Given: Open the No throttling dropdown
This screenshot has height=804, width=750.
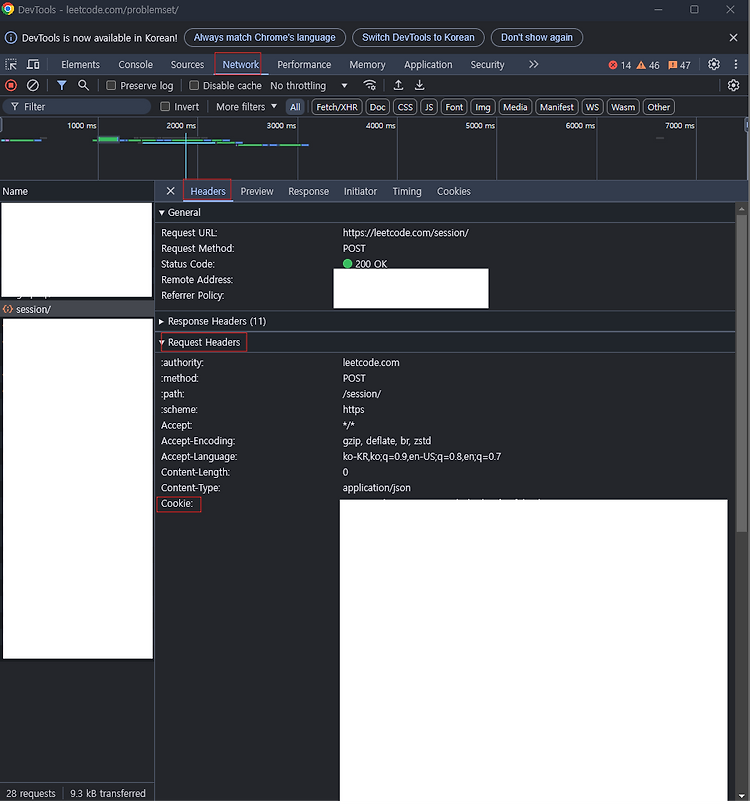Looking at the screenshot, I should 309,86.
